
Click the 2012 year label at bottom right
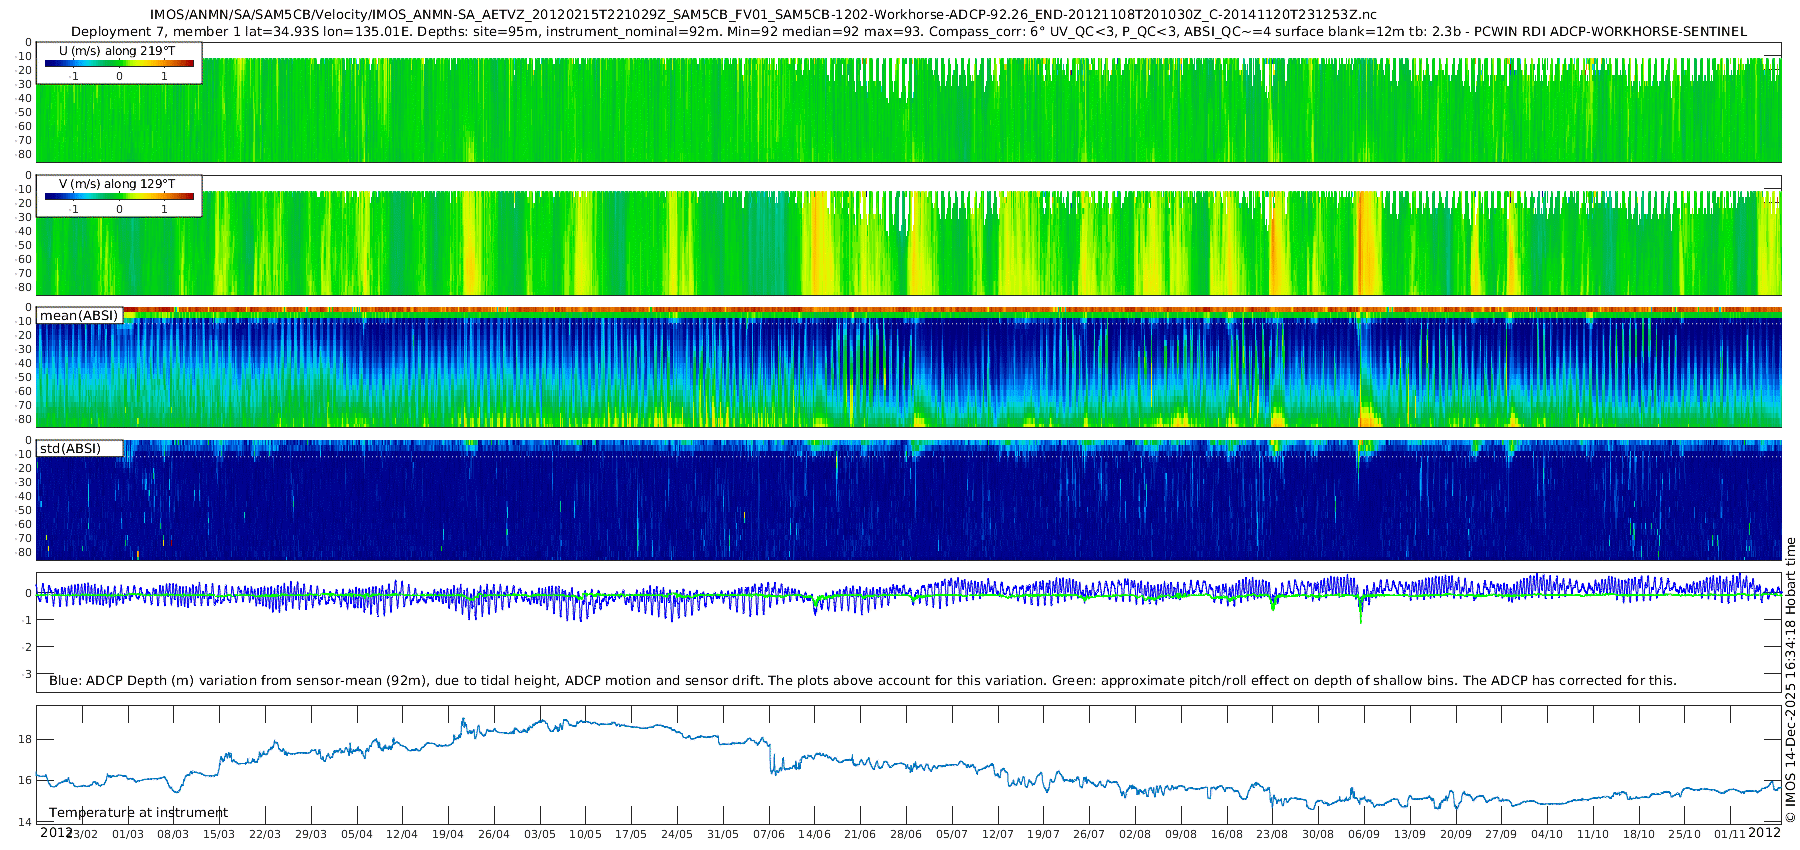pos(1764,833)
